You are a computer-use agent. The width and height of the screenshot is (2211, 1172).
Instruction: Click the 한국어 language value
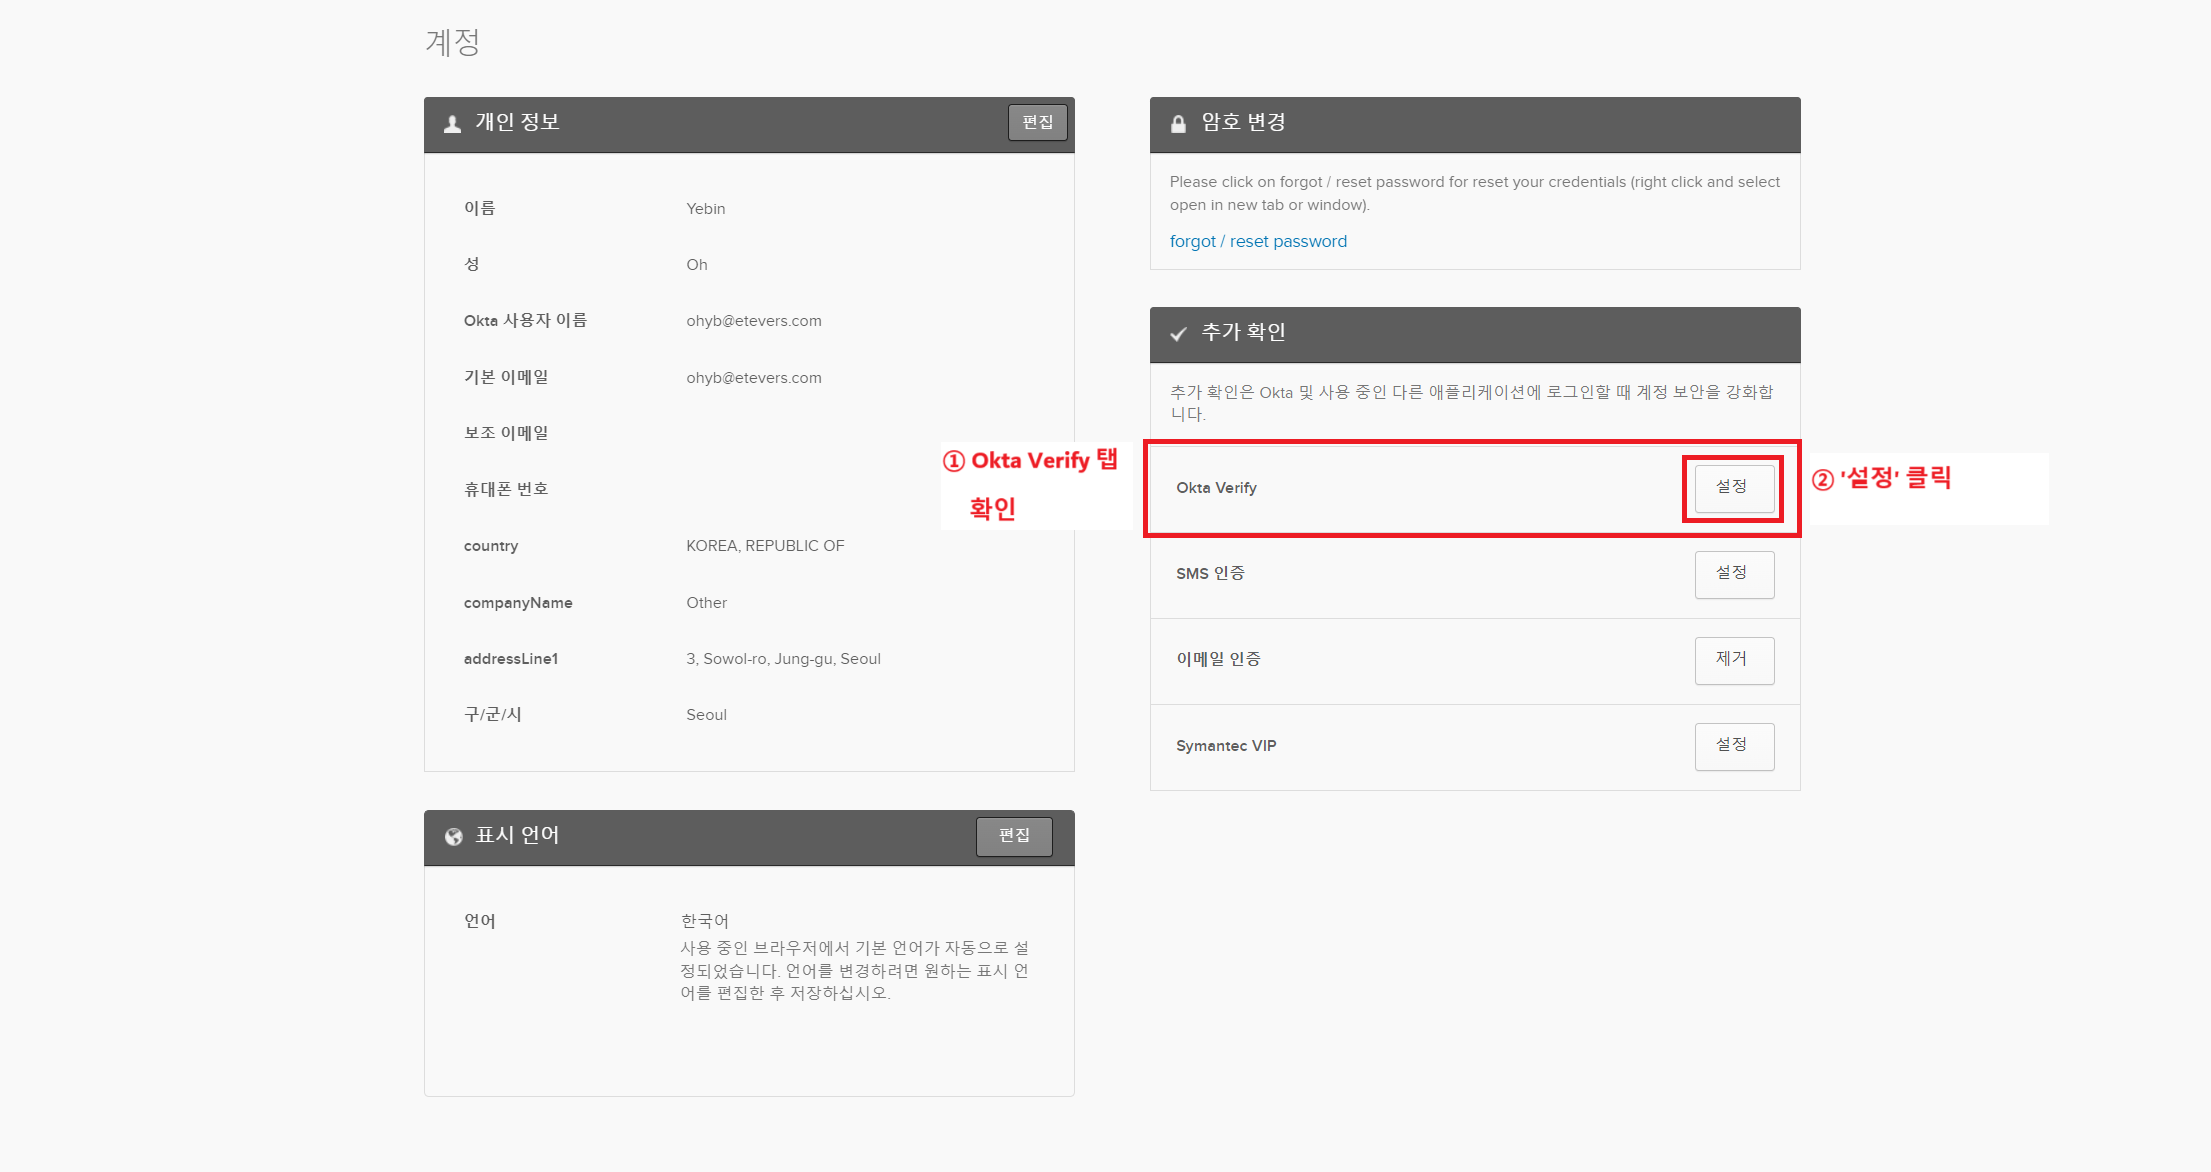pyautogui.click(x=705, y=921)
